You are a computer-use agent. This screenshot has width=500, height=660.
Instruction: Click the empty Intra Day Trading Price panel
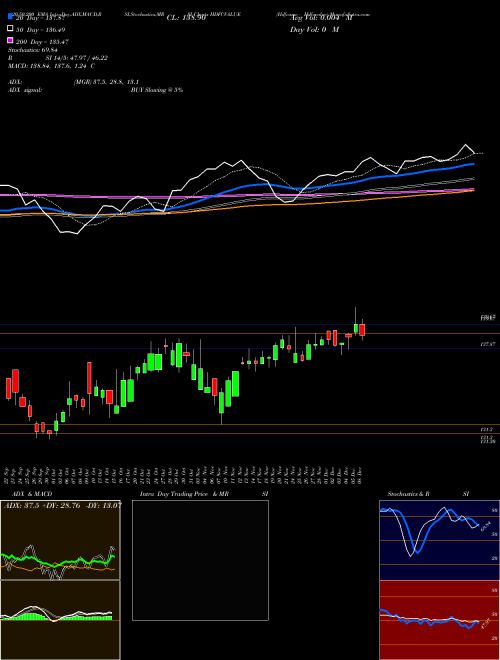pyautogui.click(x=200, y=560)
